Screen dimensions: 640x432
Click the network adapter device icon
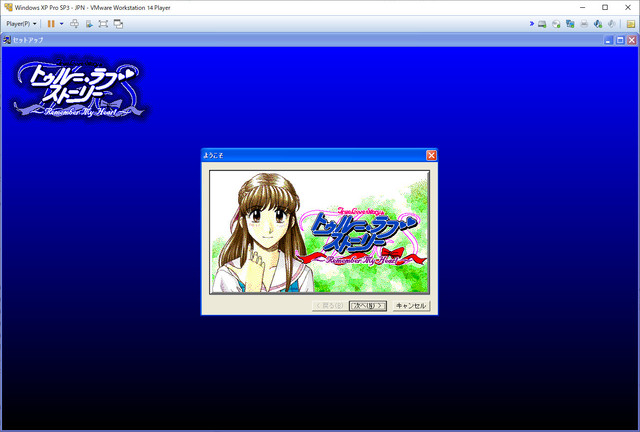click(570, 24)
